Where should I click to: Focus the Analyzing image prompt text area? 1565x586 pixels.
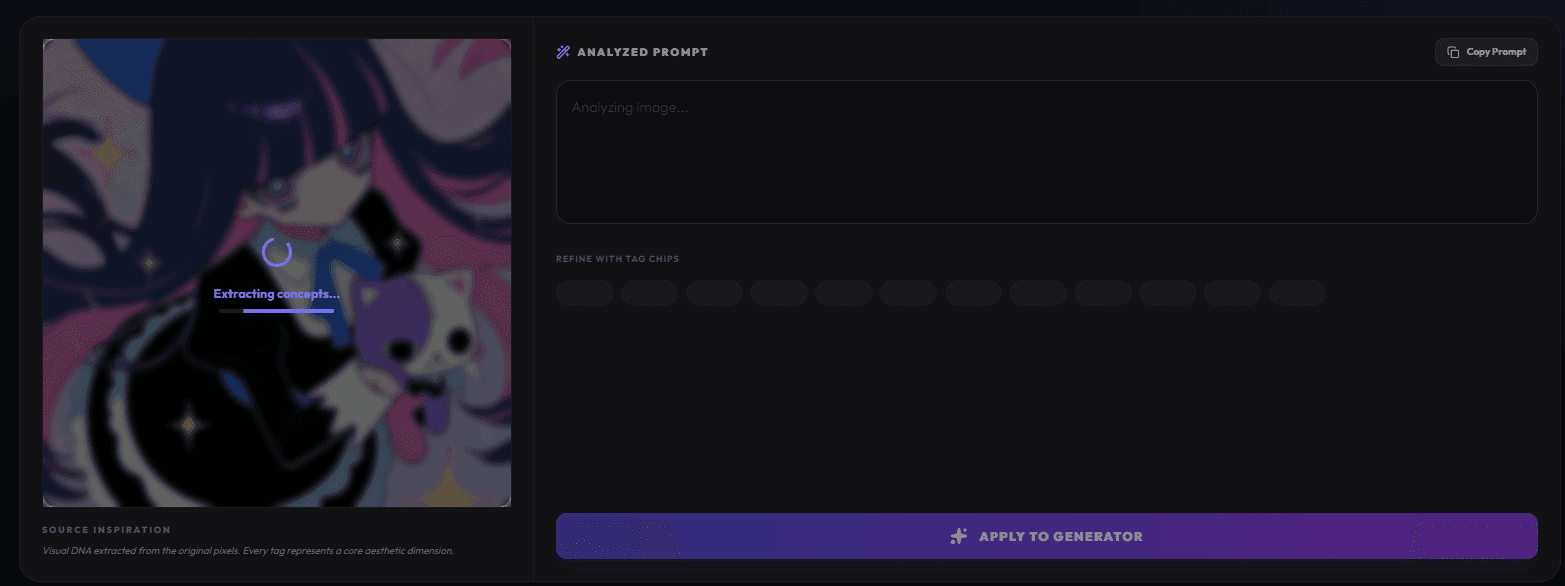pyautogui.click(x=1046, y=152)
